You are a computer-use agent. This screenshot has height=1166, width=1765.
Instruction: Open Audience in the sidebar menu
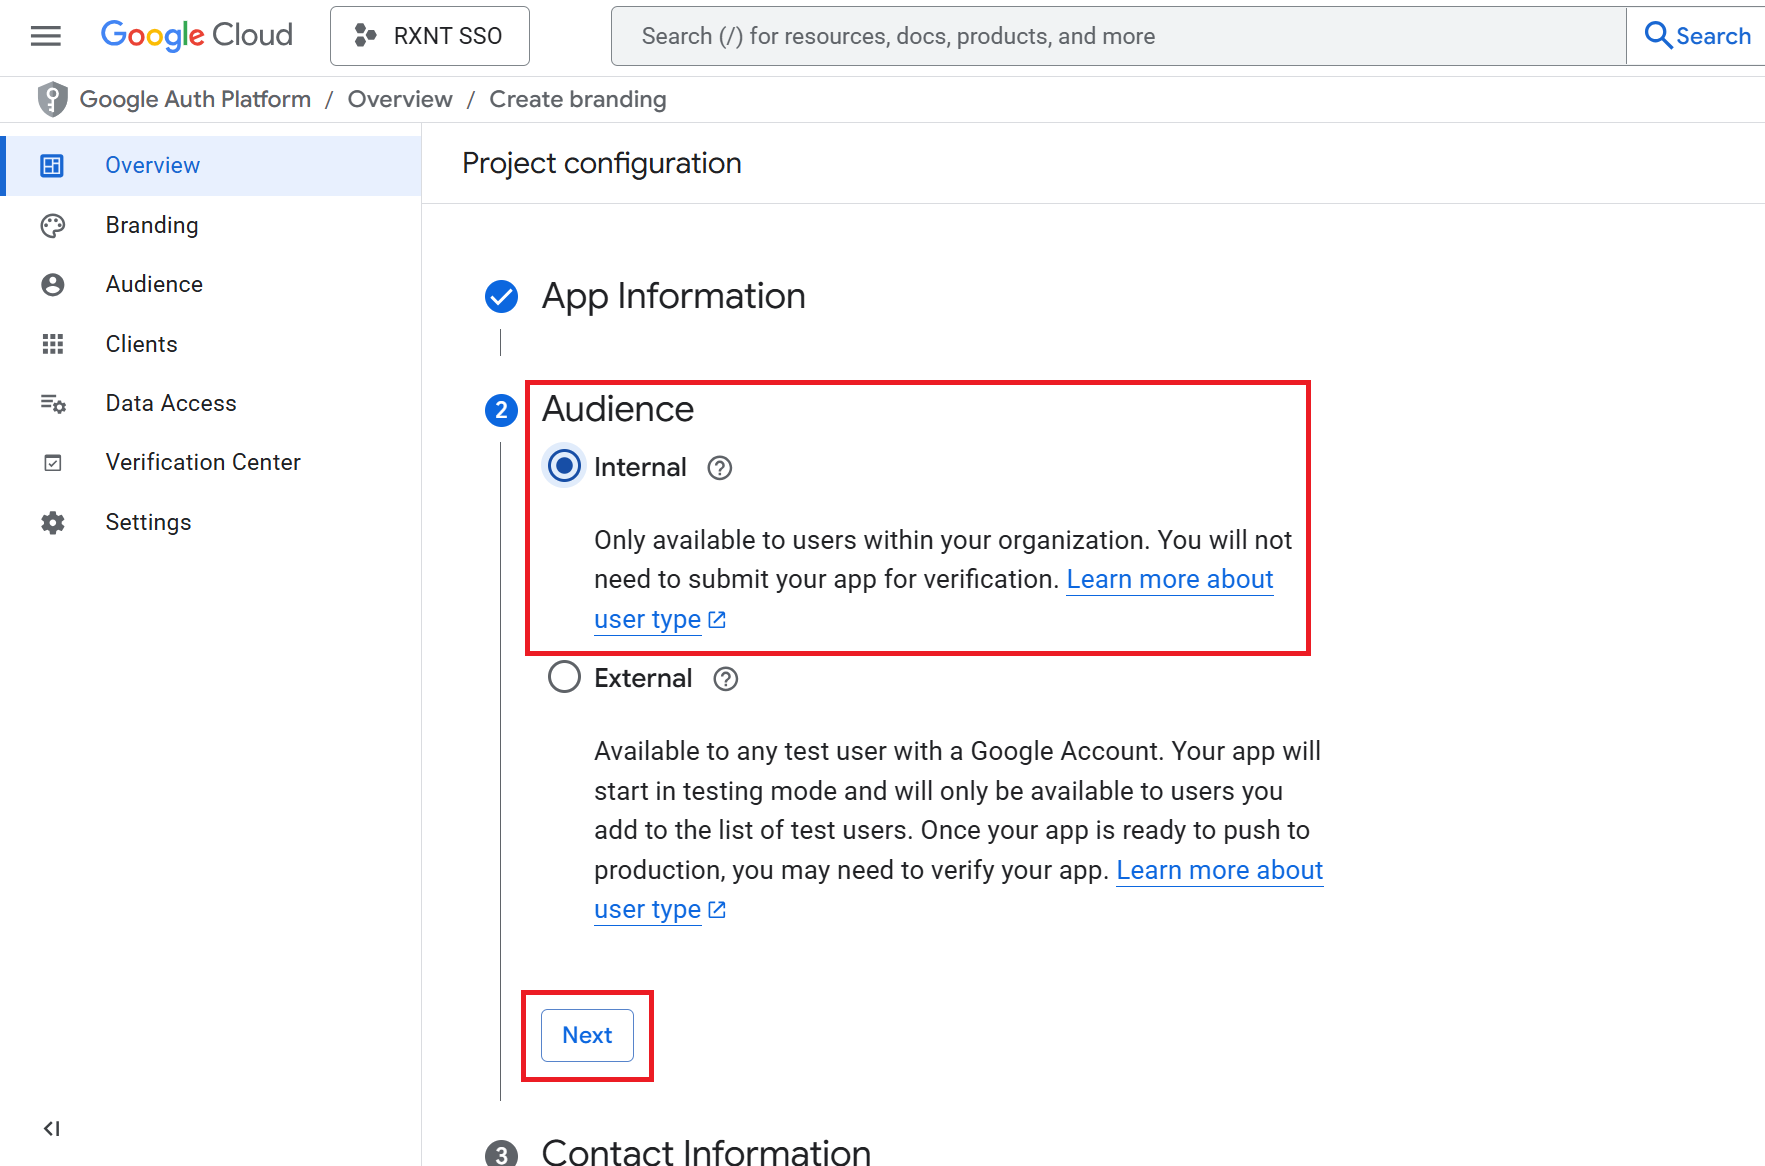154,285
